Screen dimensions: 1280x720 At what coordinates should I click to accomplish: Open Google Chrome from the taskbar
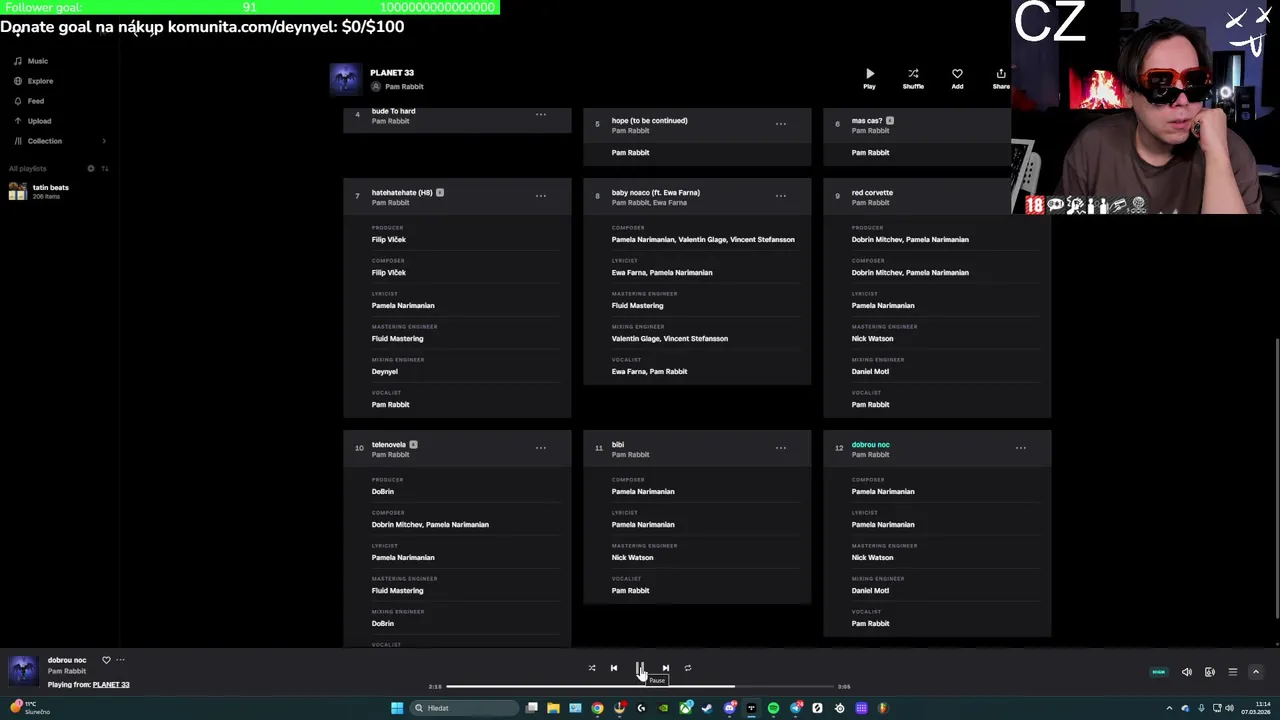coord(597,708)
